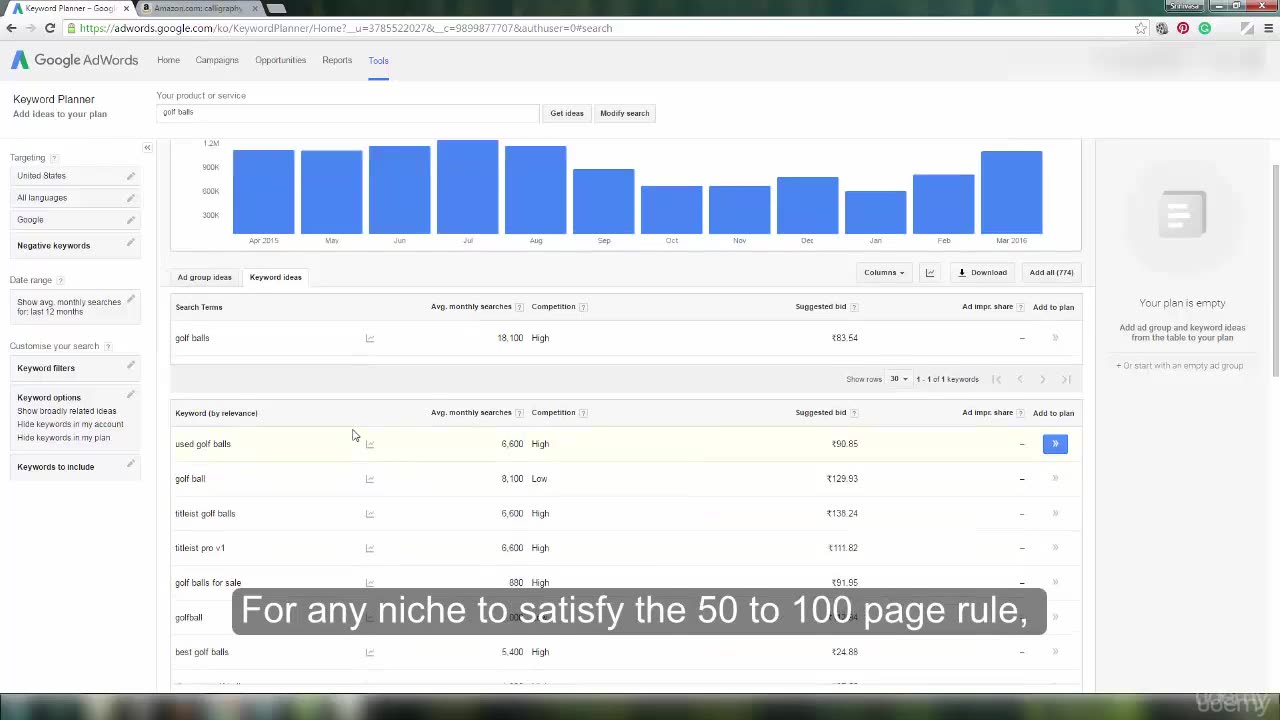Show trend chart for titleist pro v1

coord(370,548)
